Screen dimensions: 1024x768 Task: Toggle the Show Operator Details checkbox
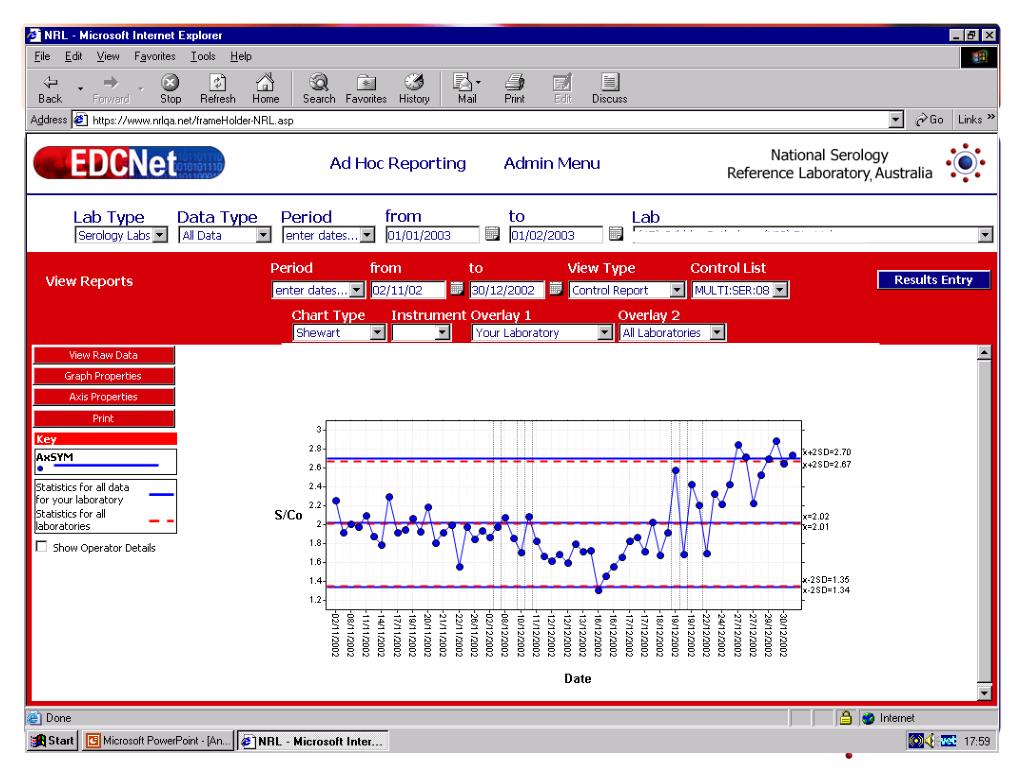click(x=42, y=547)
